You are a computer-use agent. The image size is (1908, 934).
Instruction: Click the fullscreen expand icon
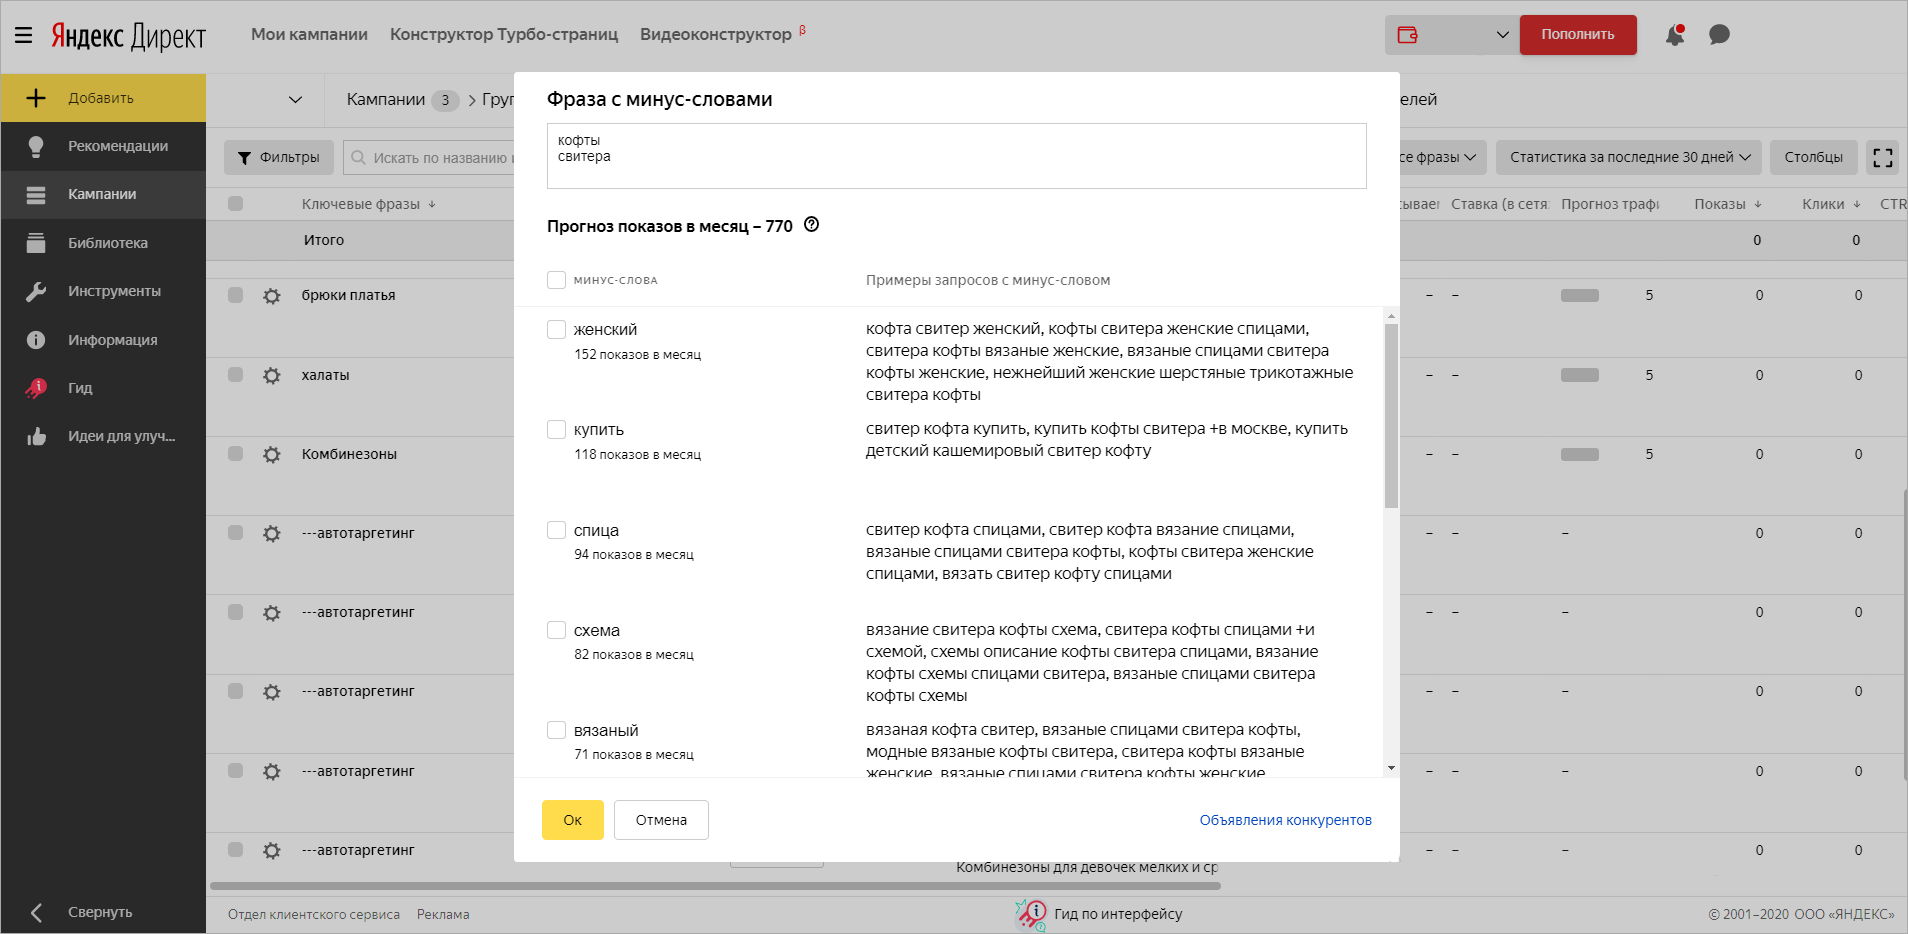click(1883, 157)
